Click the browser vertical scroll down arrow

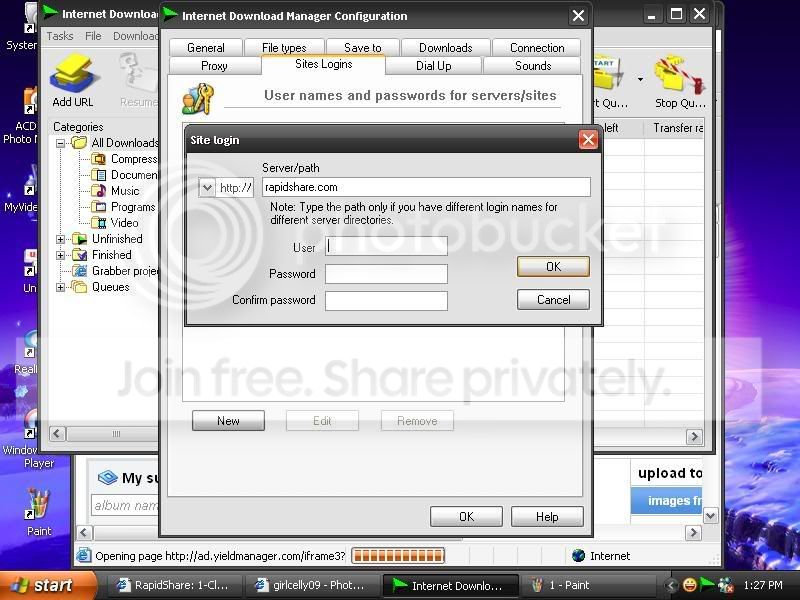(x=710, y=516)
